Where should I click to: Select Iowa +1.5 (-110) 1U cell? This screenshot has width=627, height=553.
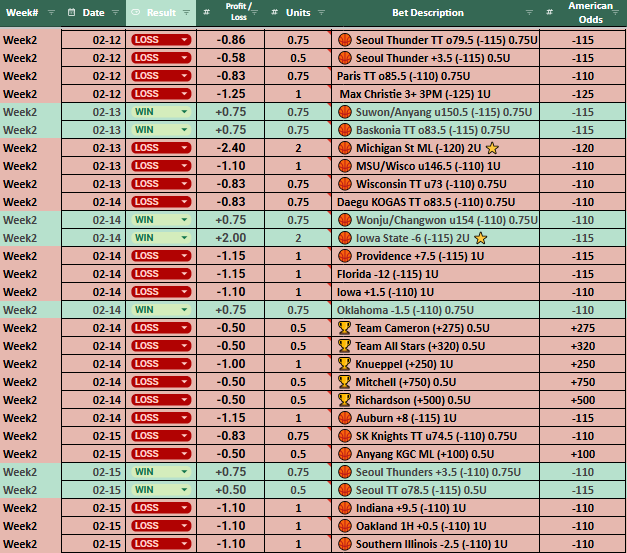[x=435, y=292]
